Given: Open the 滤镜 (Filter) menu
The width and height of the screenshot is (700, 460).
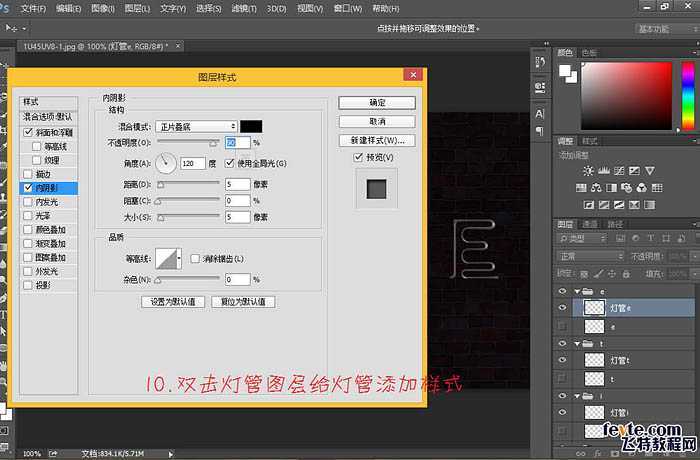Looking at the screenshot, I should click(x=240, y=7).
